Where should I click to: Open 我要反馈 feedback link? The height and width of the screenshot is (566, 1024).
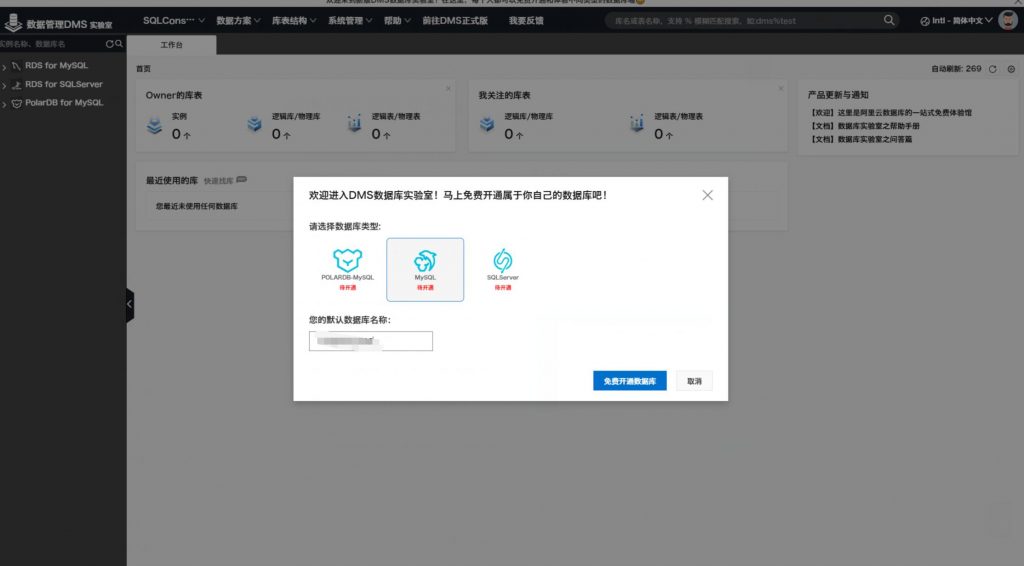click(x=526, y=20)
